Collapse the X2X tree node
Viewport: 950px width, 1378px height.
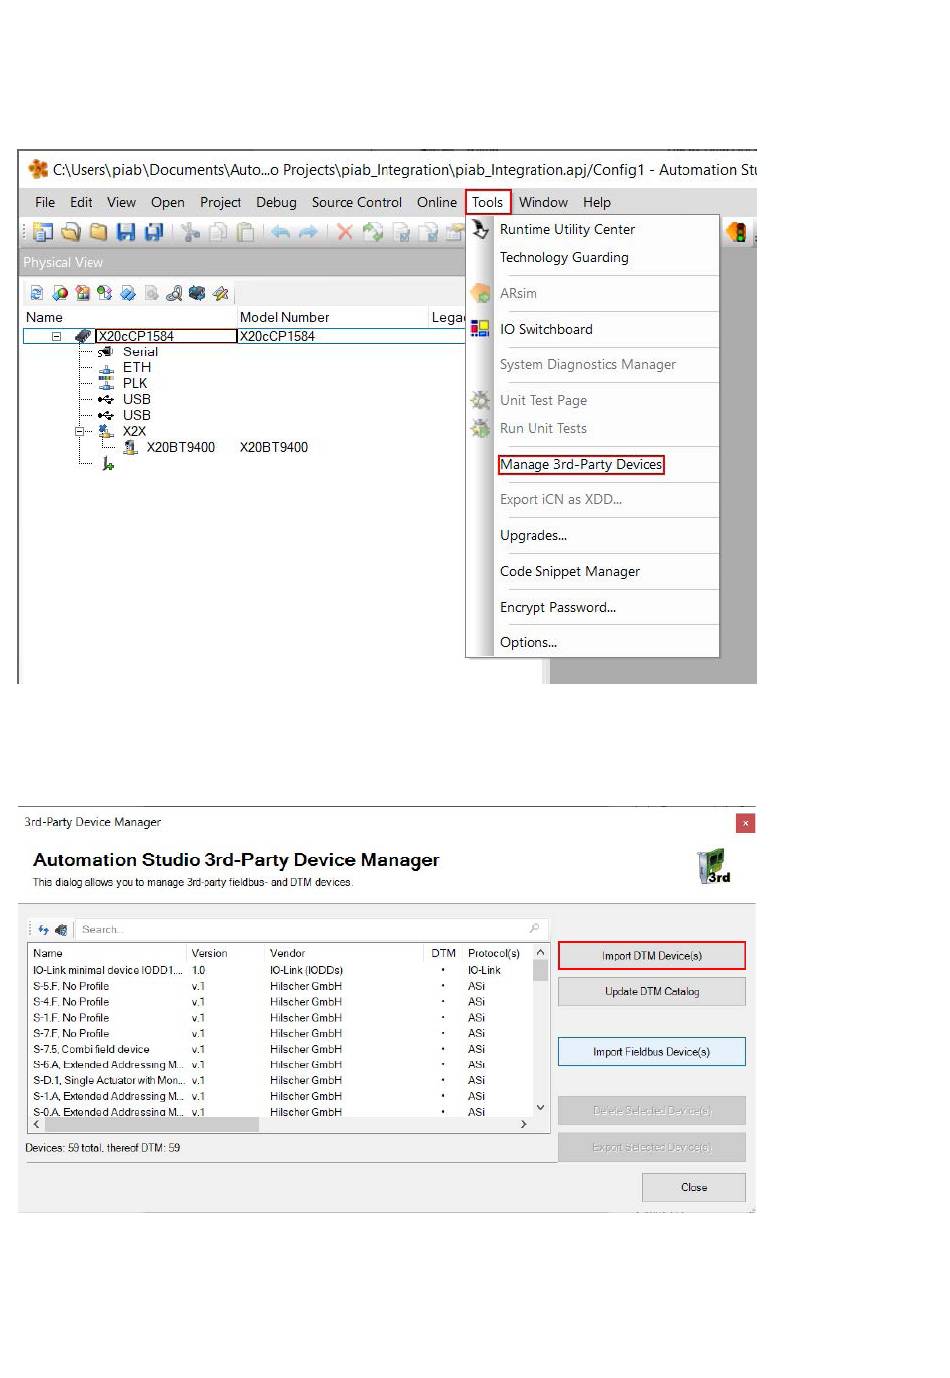pos(80,431)
